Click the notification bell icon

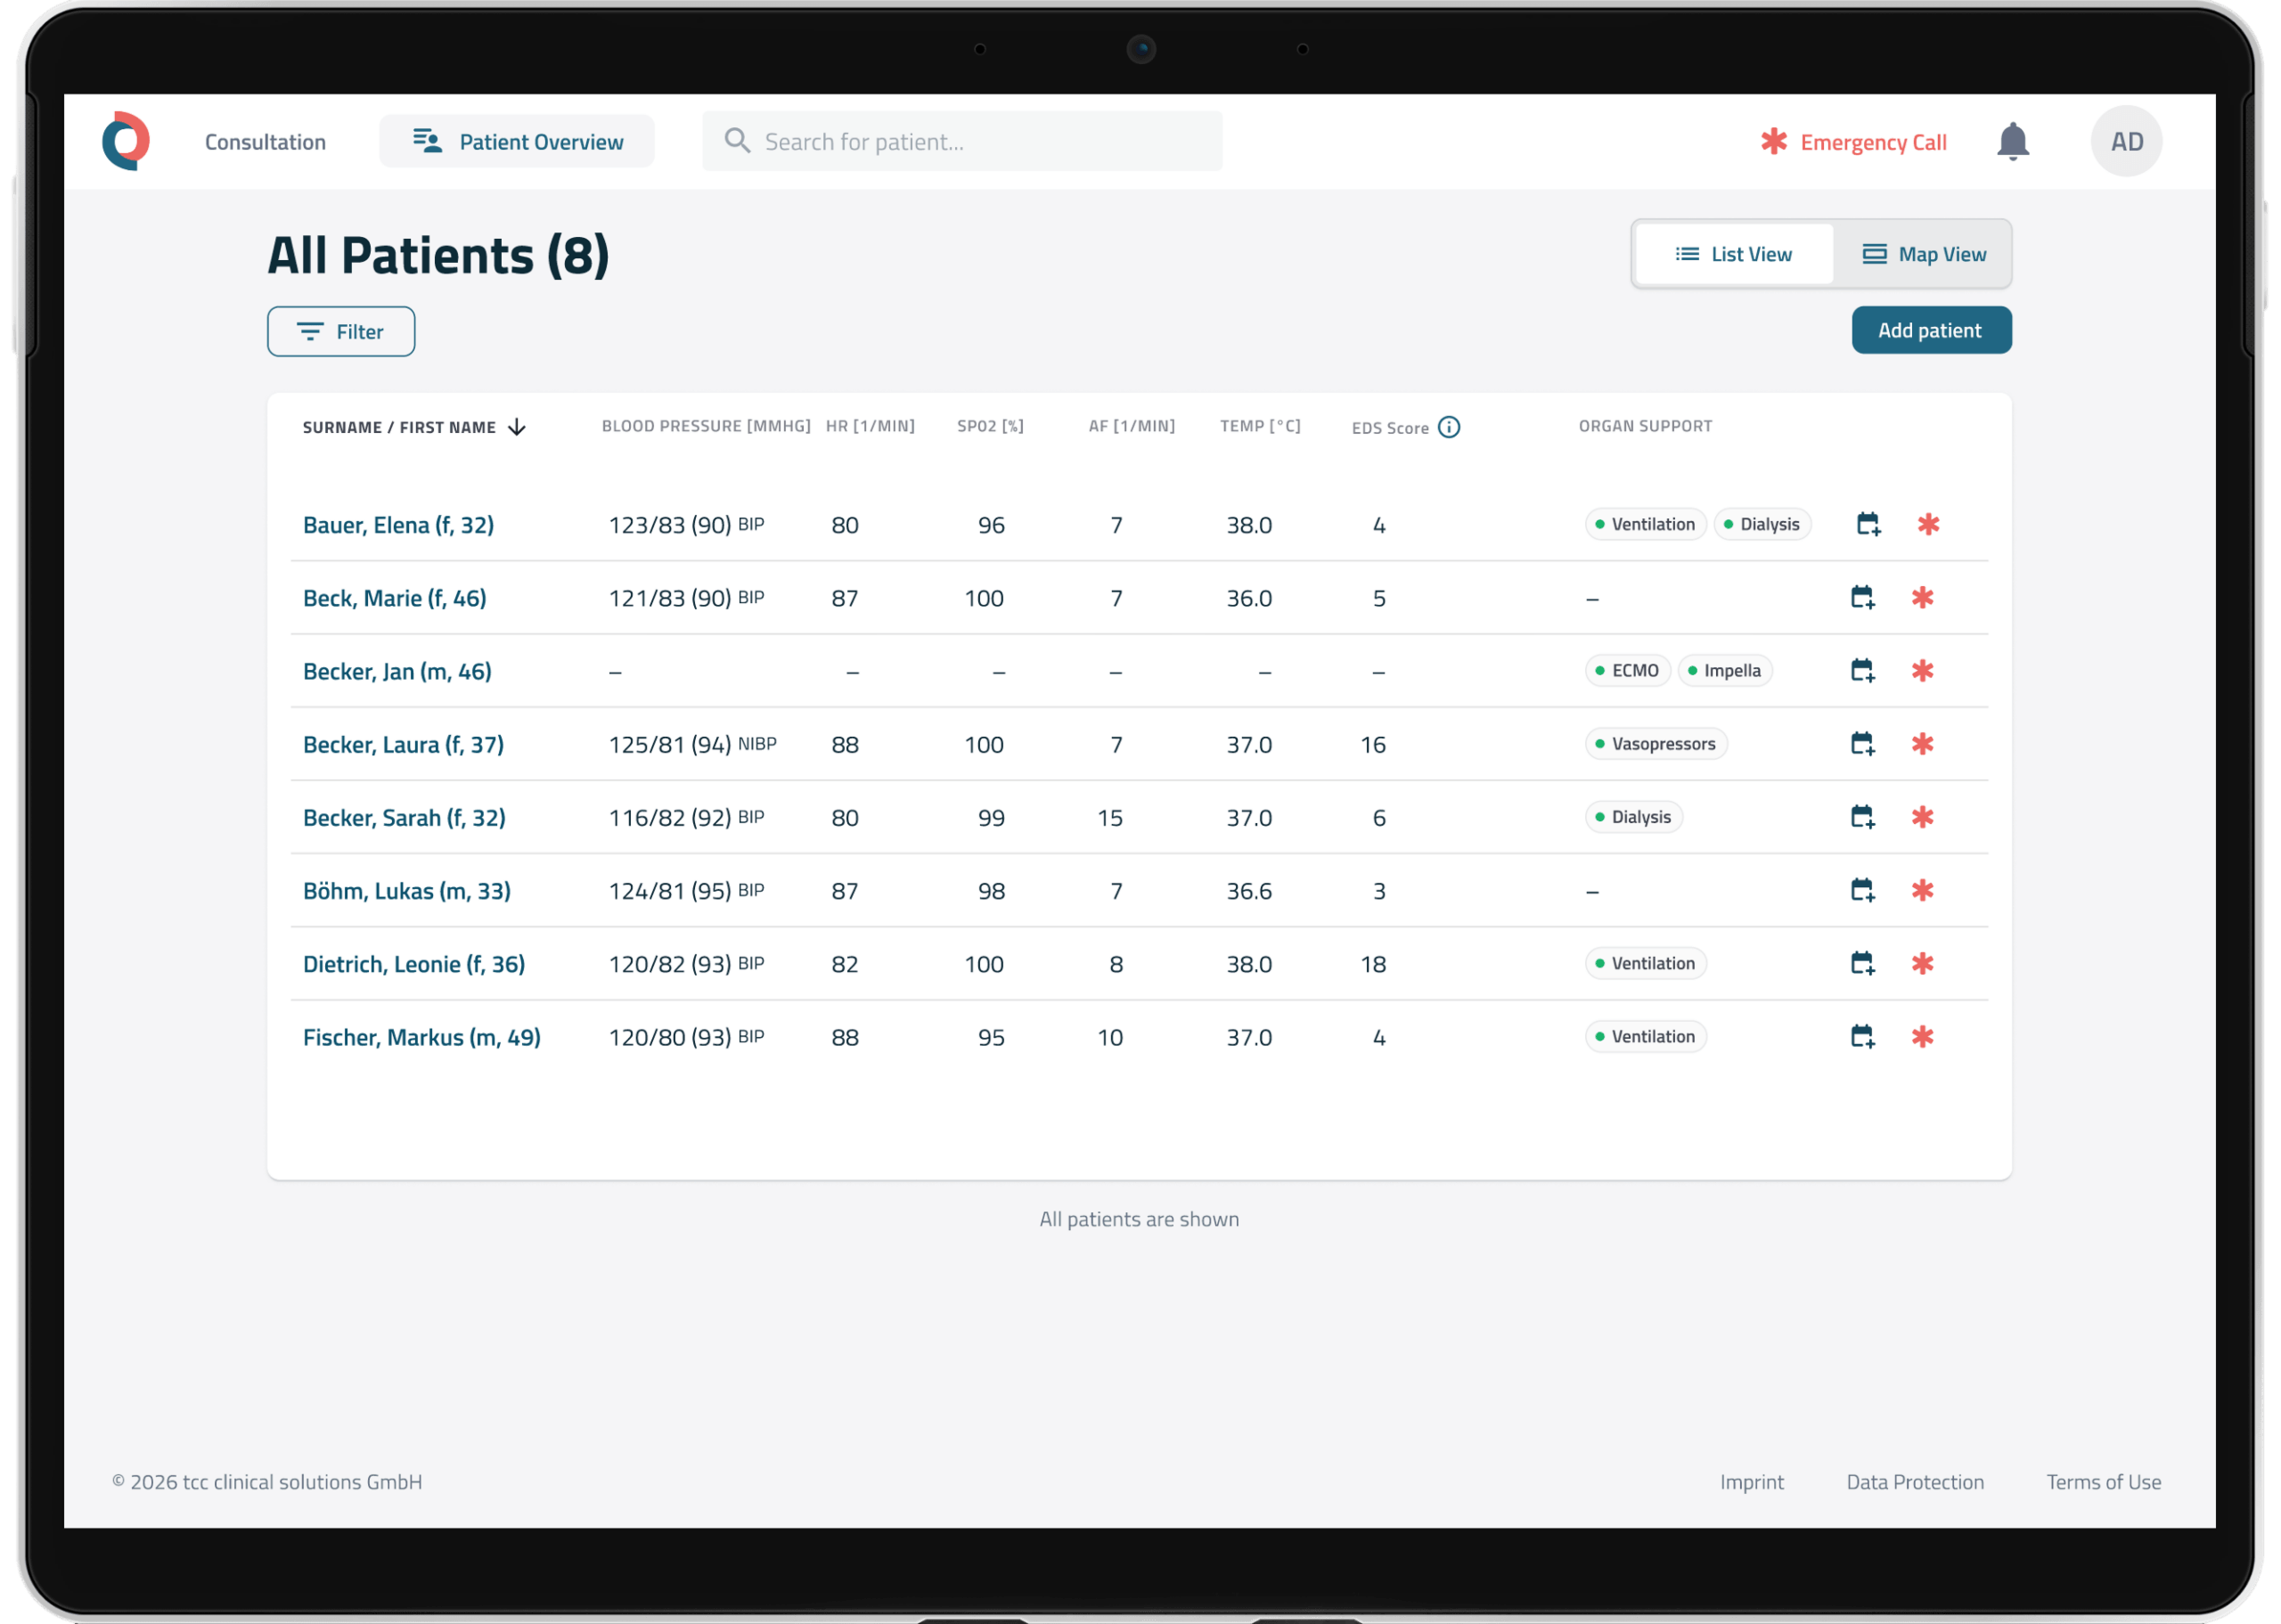tap(2012, 141)
